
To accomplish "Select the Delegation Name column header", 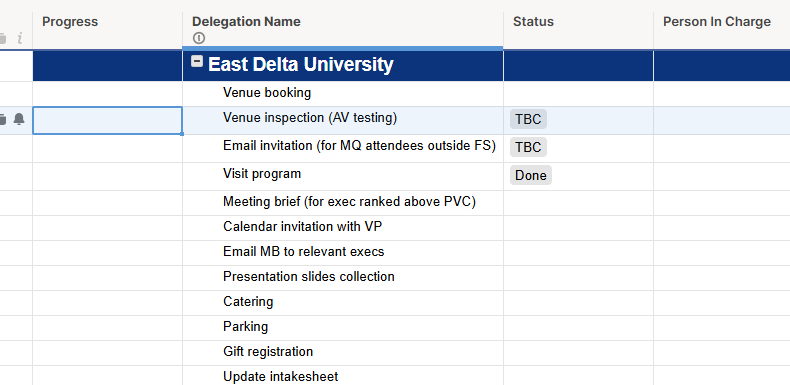I will click(343, 31).
